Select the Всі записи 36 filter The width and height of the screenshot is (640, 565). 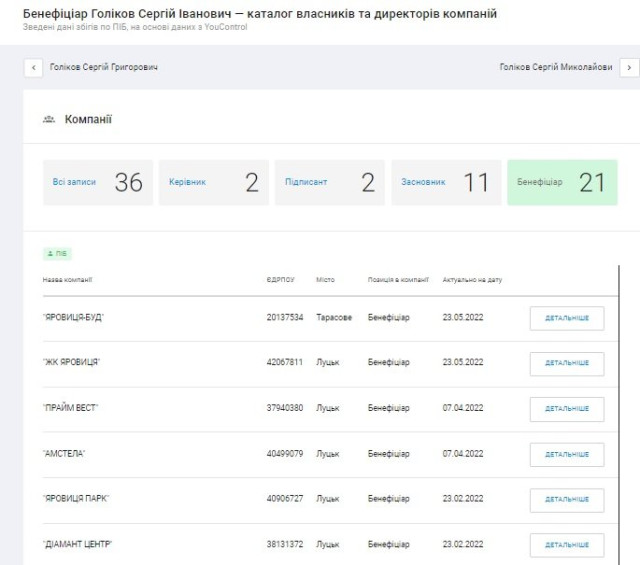click(x=98, y=182)
